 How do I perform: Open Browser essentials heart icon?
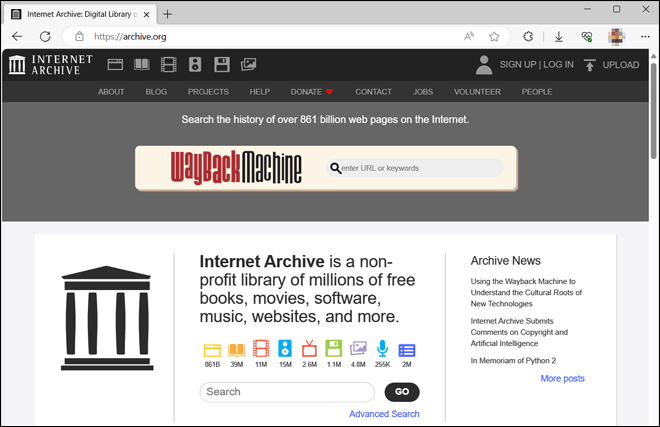[587, 37]
